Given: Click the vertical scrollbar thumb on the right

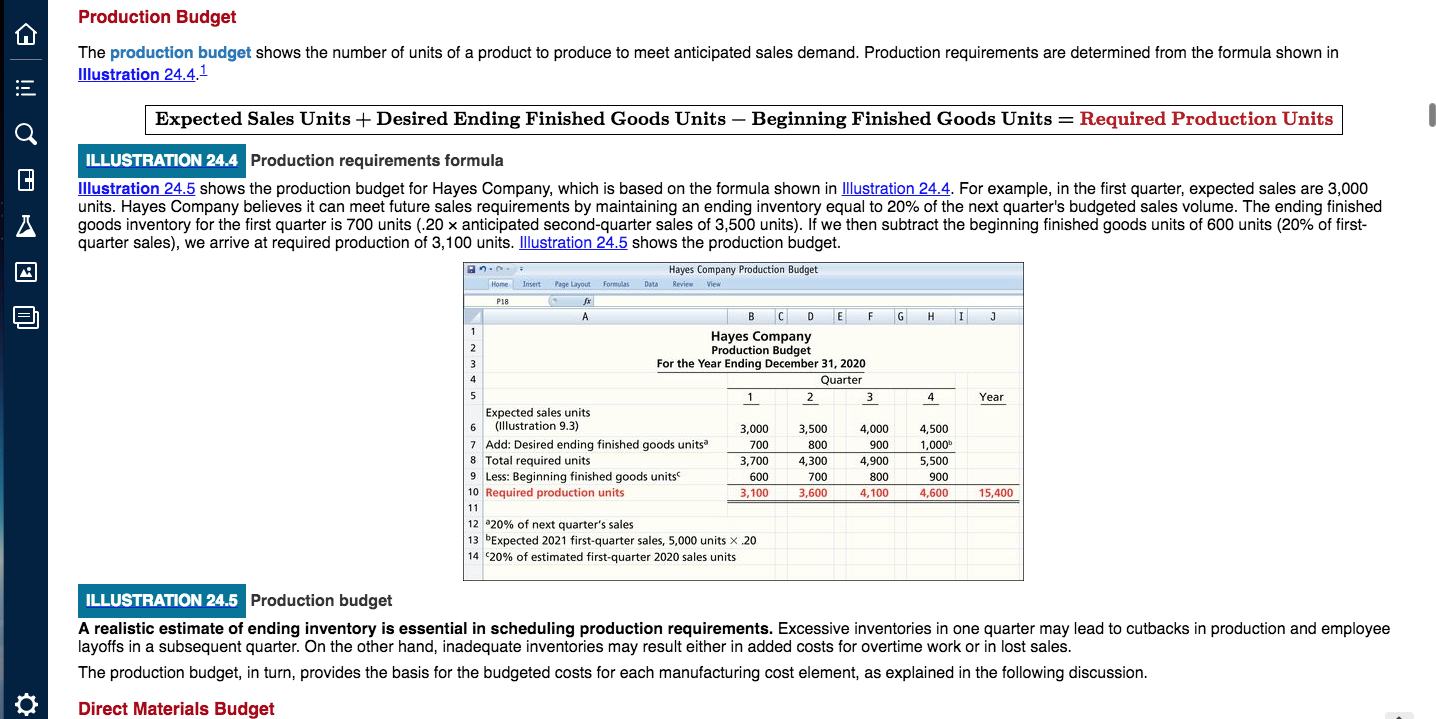Looking at the screenshot, I should pyautogui.click(x=1431, y=115).
